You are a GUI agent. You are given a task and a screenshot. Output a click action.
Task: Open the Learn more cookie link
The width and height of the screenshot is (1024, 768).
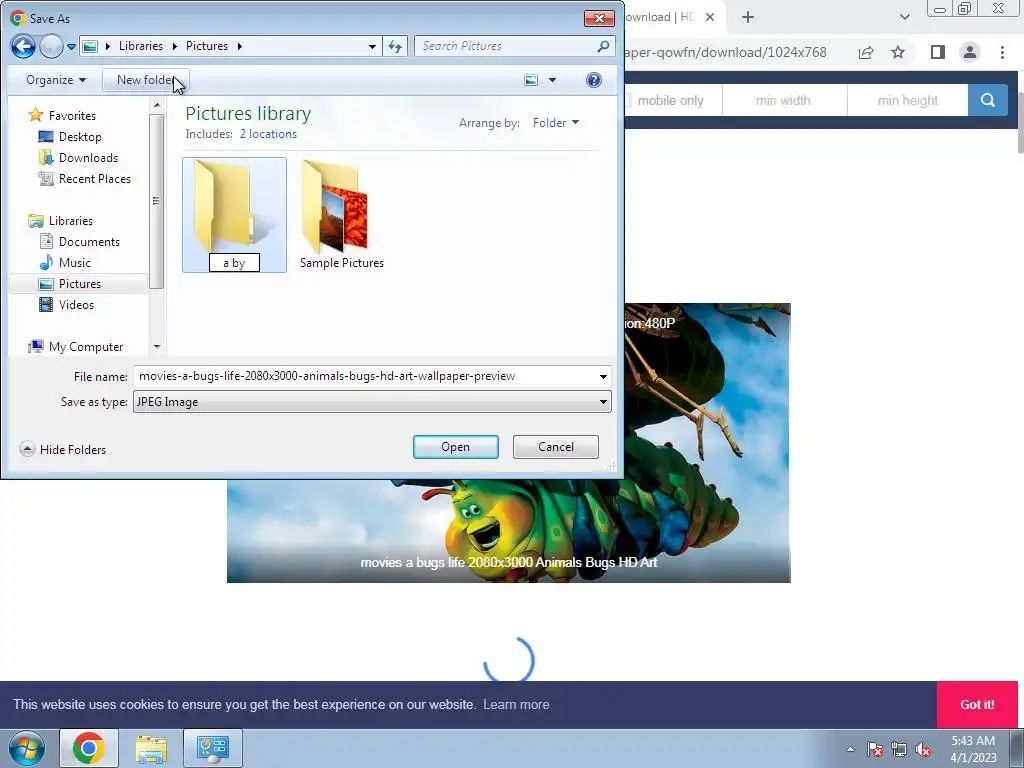[x=516, y=705]
